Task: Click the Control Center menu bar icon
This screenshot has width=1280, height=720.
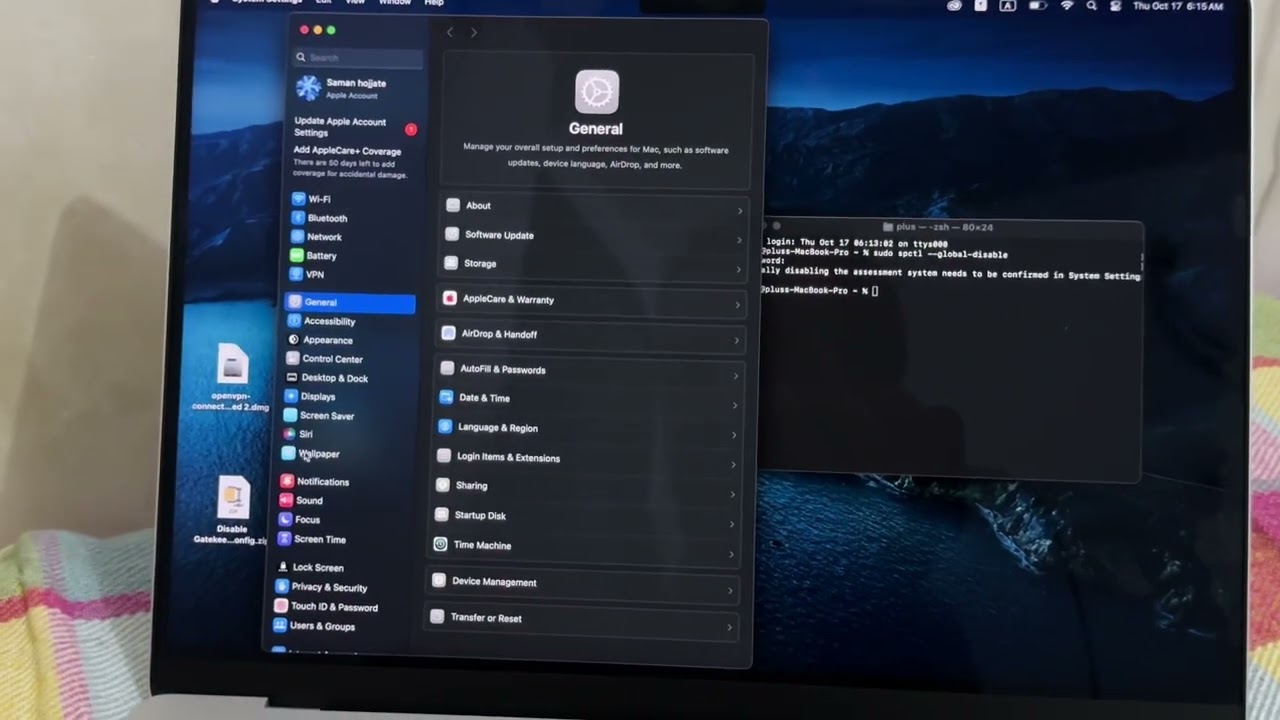Action: coord(1114,6)
